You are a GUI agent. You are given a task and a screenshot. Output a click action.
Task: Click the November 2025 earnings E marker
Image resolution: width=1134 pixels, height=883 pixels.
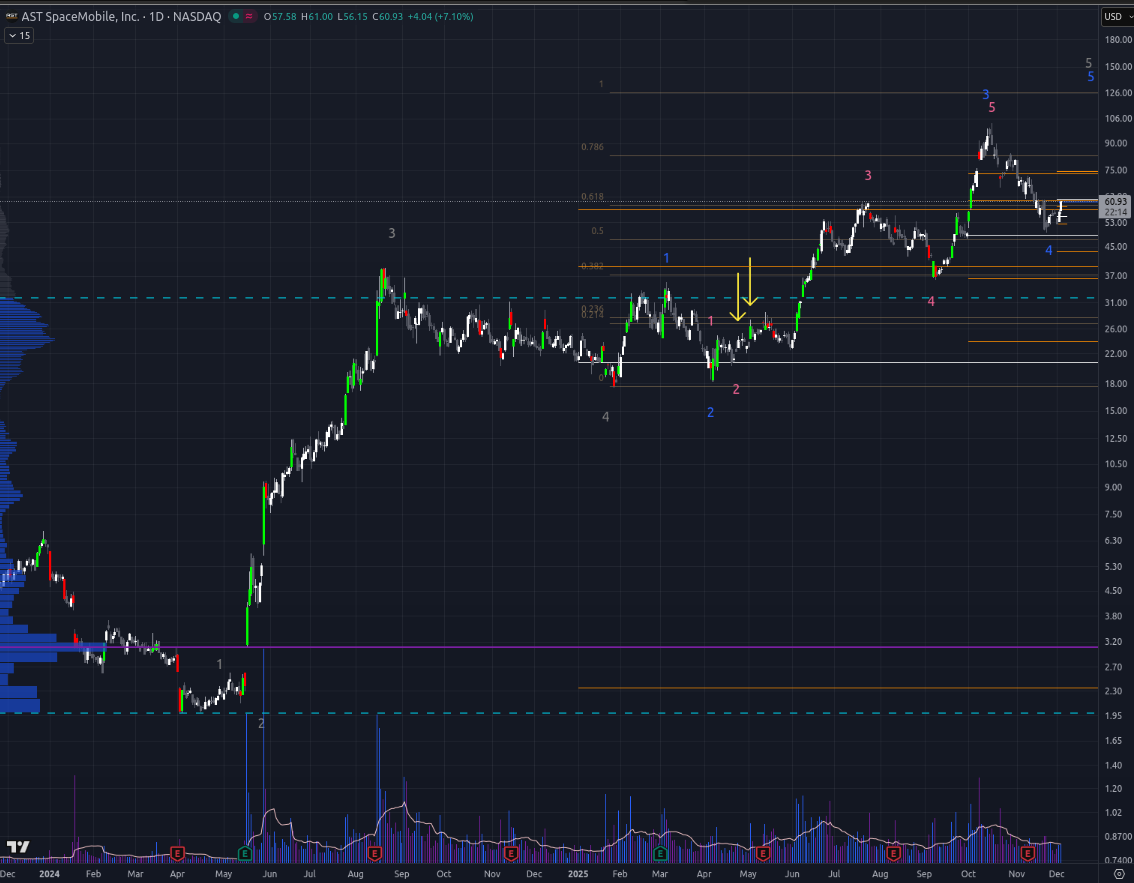coord(1028,853)
